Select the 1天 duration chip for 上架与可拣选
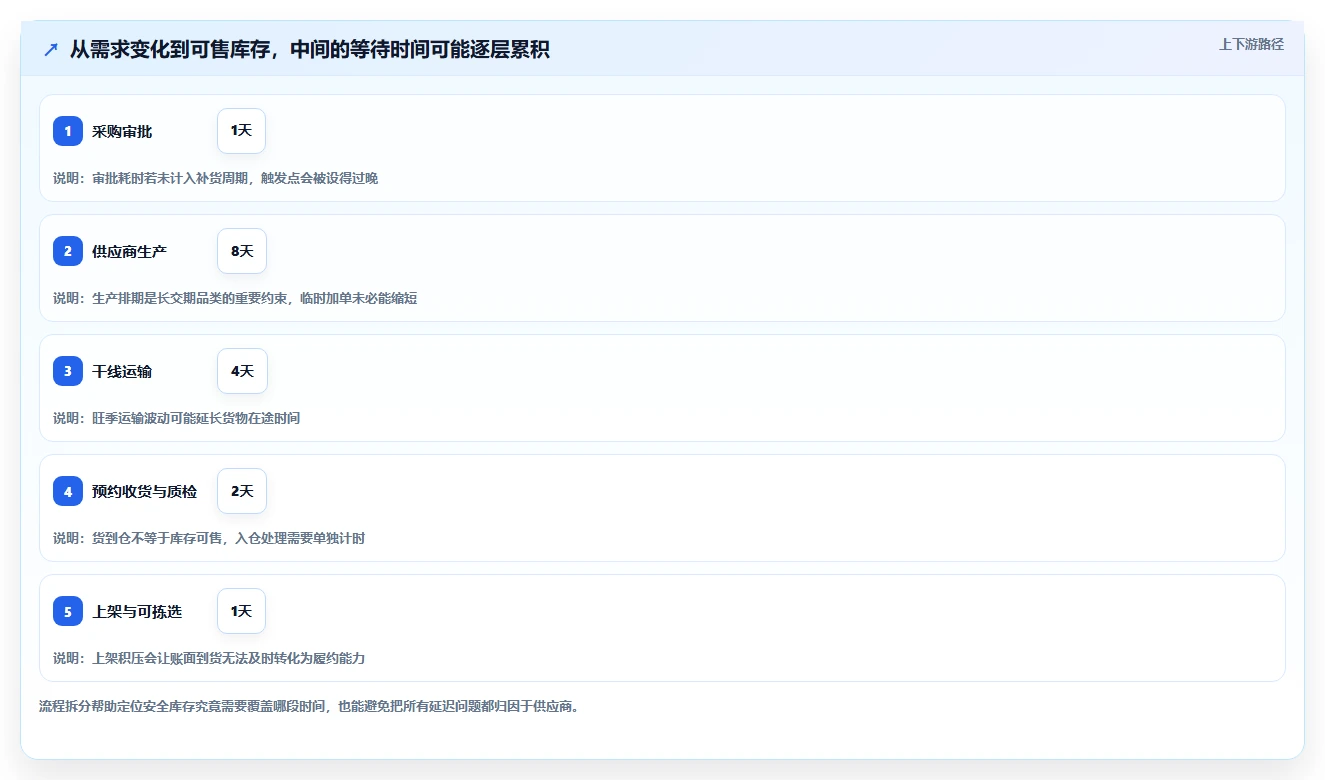Viewport: 1325px width, 780px height. [241, 611]
